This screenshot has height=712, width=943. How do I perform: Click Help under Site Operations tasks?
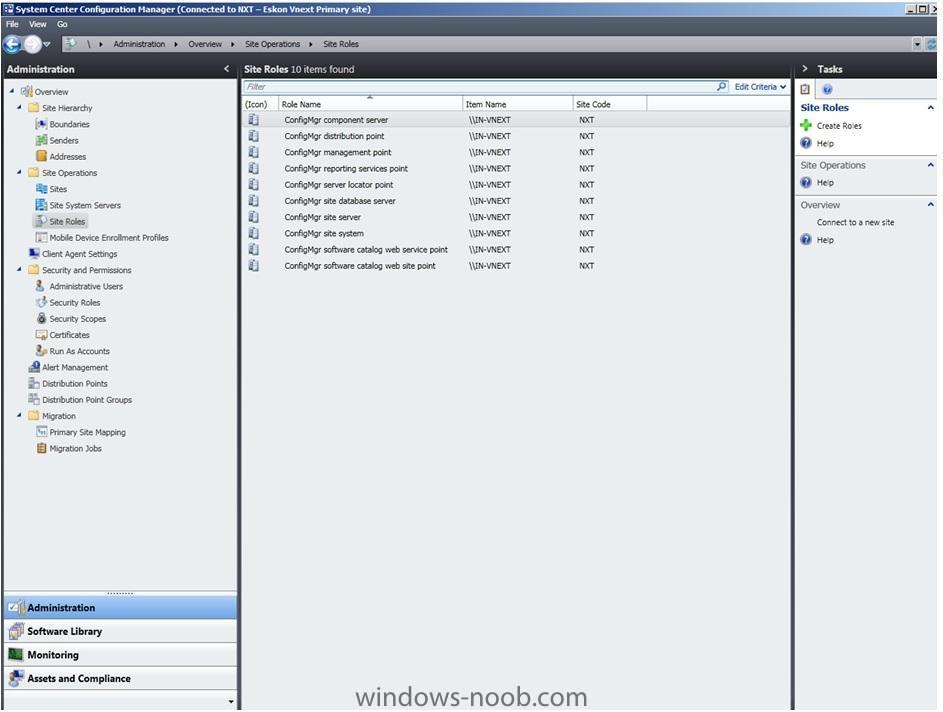click(825, 182)
